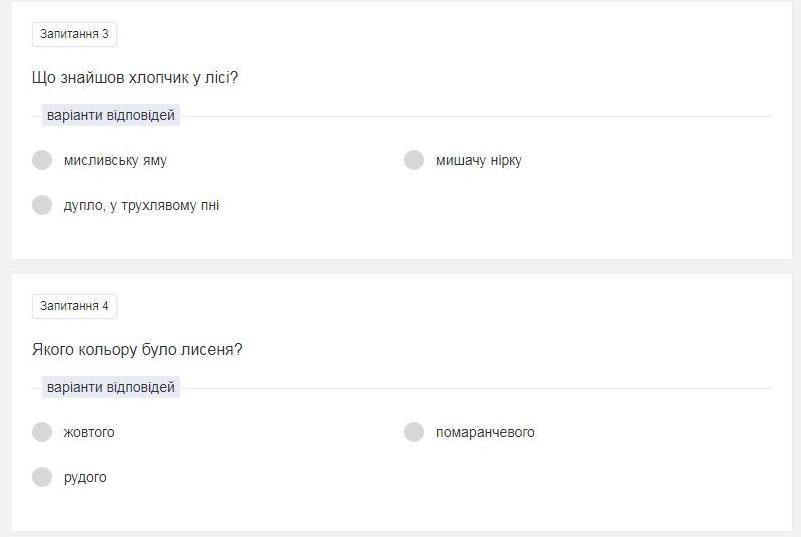This screenshot has height=537, width=801.
Task: Mark the 'дупло, у трухлявому пні' radio circle
Action: 42,205
